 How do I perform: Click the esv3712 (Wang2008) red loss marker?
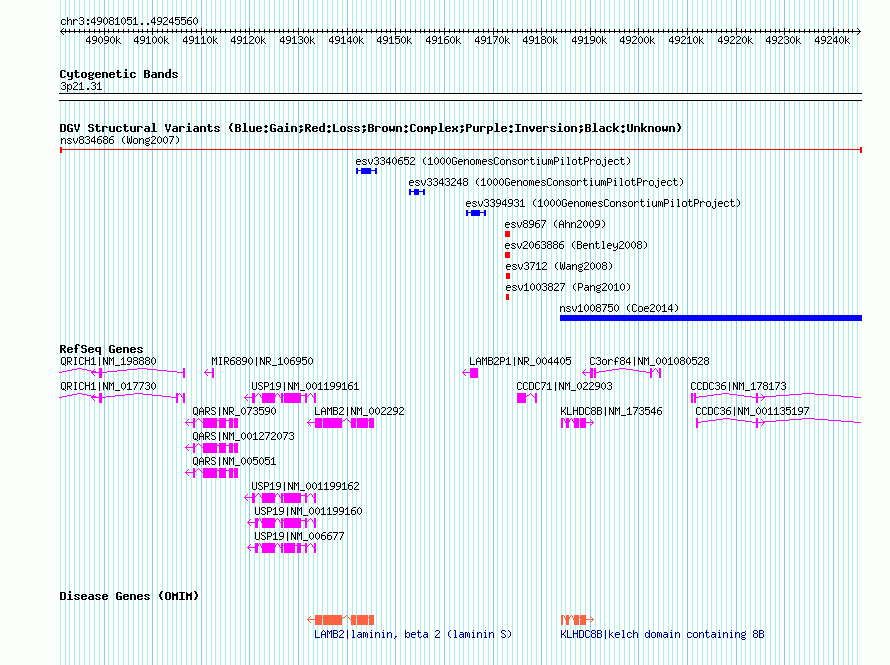coord(508,276)
